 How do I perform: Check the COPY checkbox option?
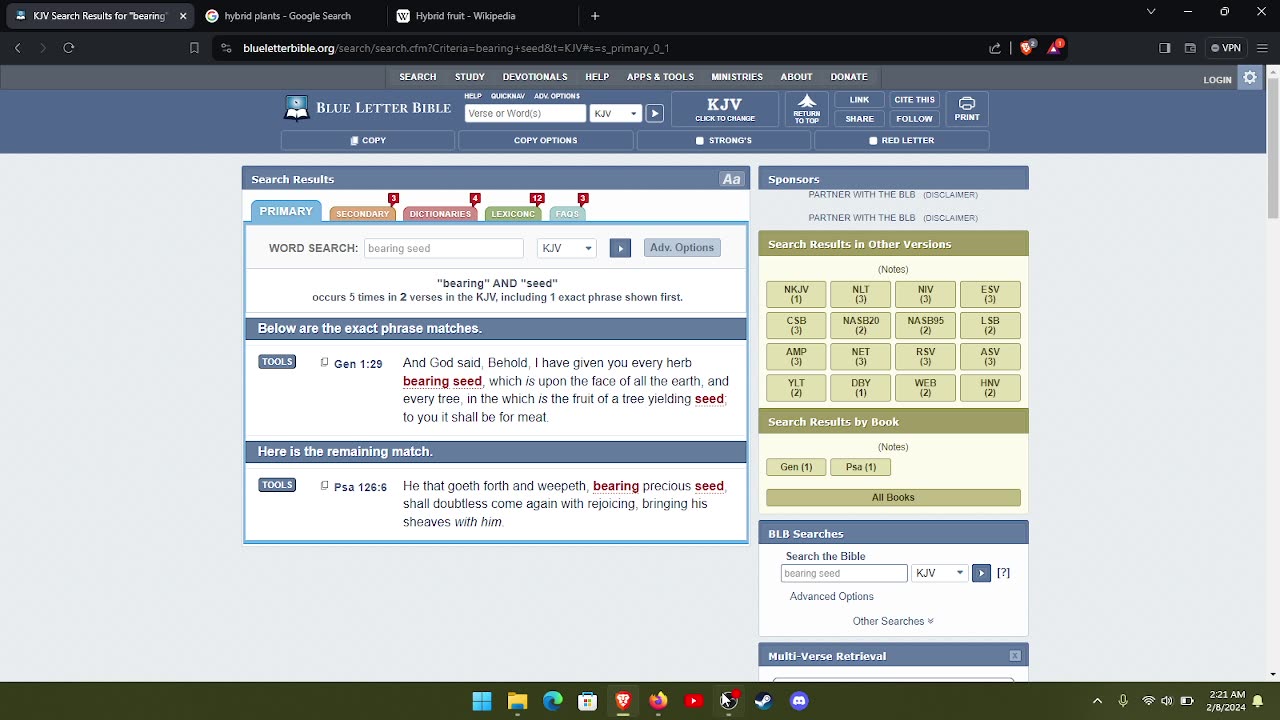click(354, 141)
